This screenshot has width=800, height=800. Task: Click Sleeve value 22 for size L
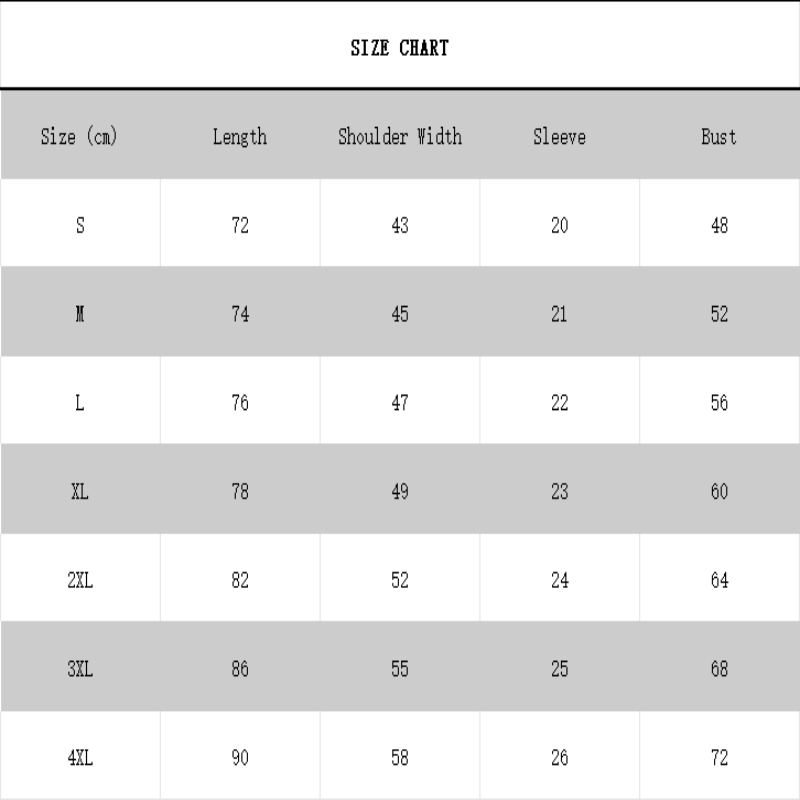coord(560,404)
